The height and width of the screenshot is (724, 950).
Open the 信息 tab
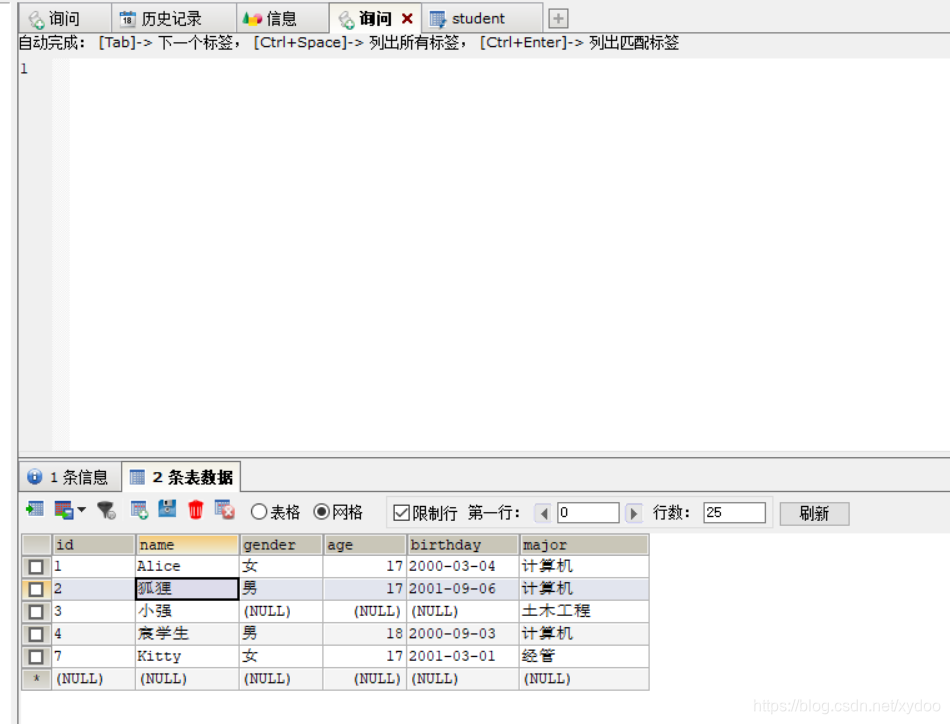point(281,19)
